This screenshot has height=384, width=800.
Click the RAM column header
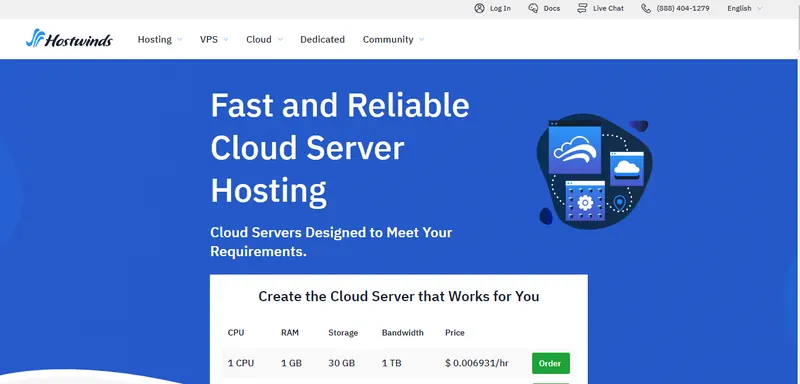tap(290, 332)
